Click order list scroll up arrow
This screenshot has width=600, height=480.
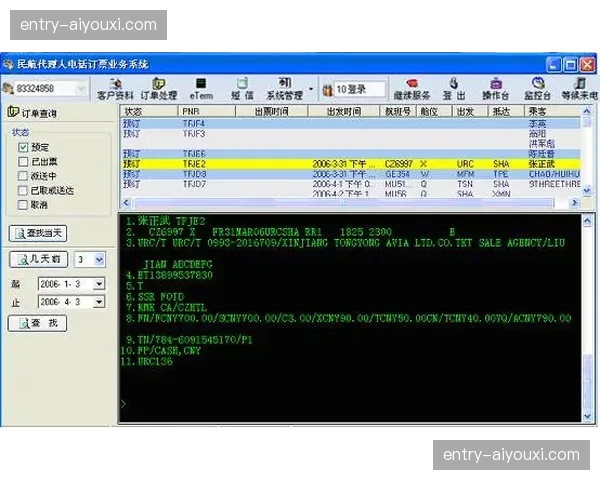click(x=587, y=111)
